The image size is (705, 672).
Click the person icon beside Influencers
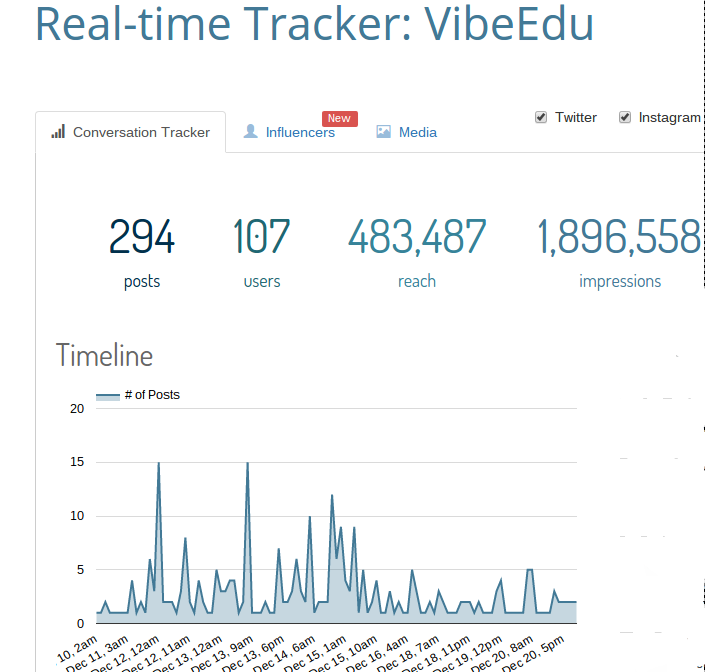[x=250, y=131]
